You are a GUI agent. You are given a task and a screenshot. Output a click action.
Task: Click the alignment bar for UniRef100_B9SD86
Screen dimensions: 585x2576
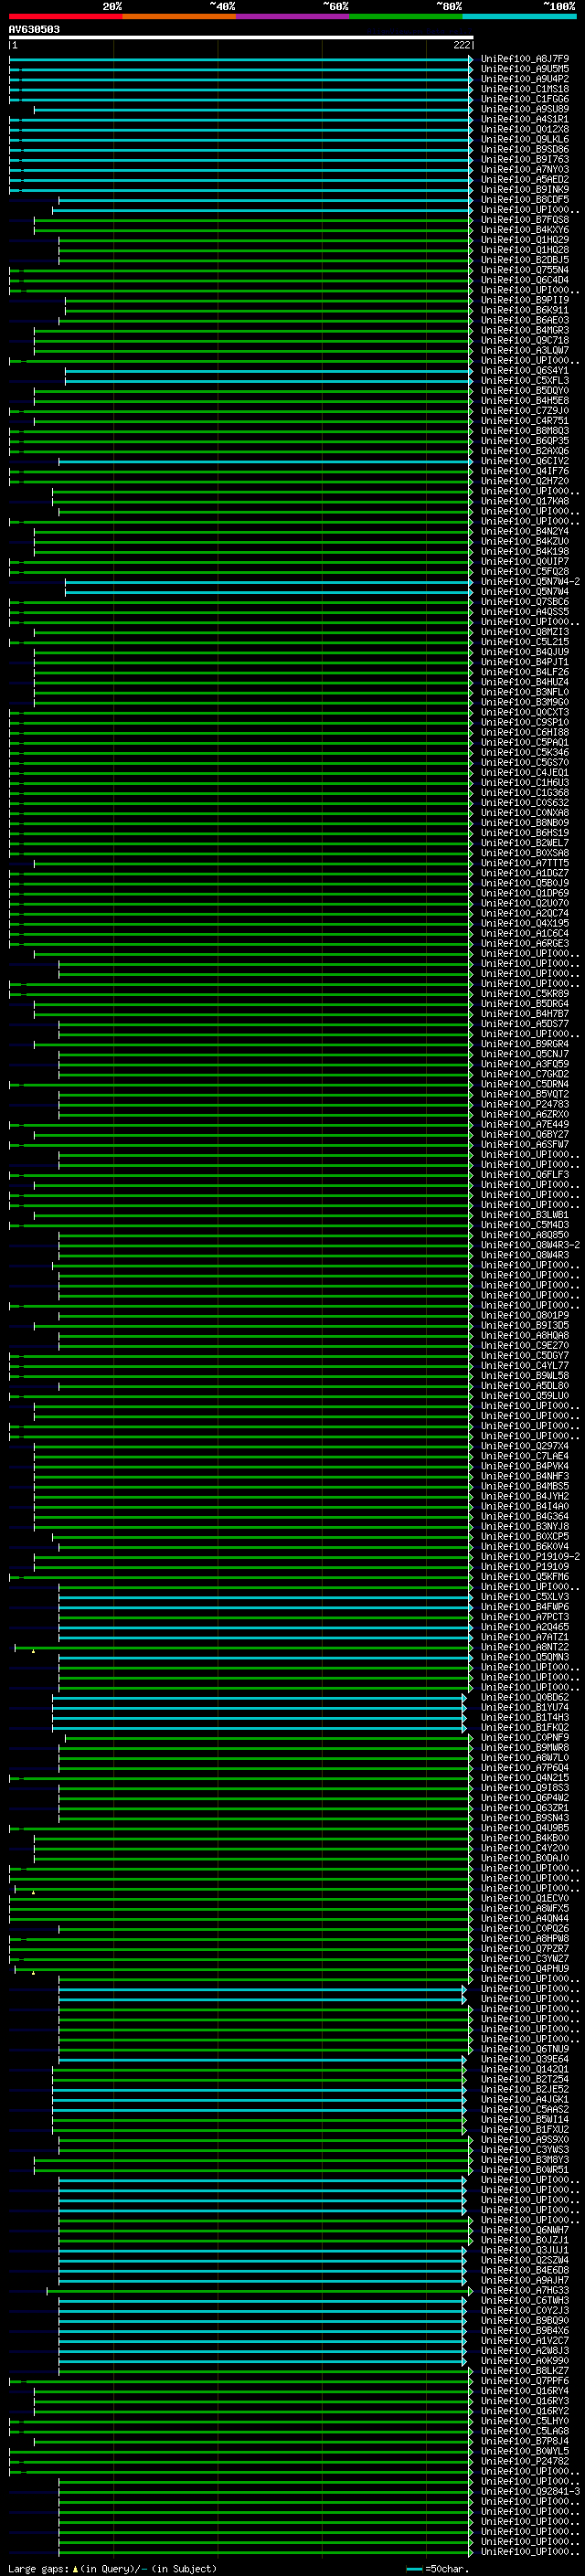(x=241, y=150)
